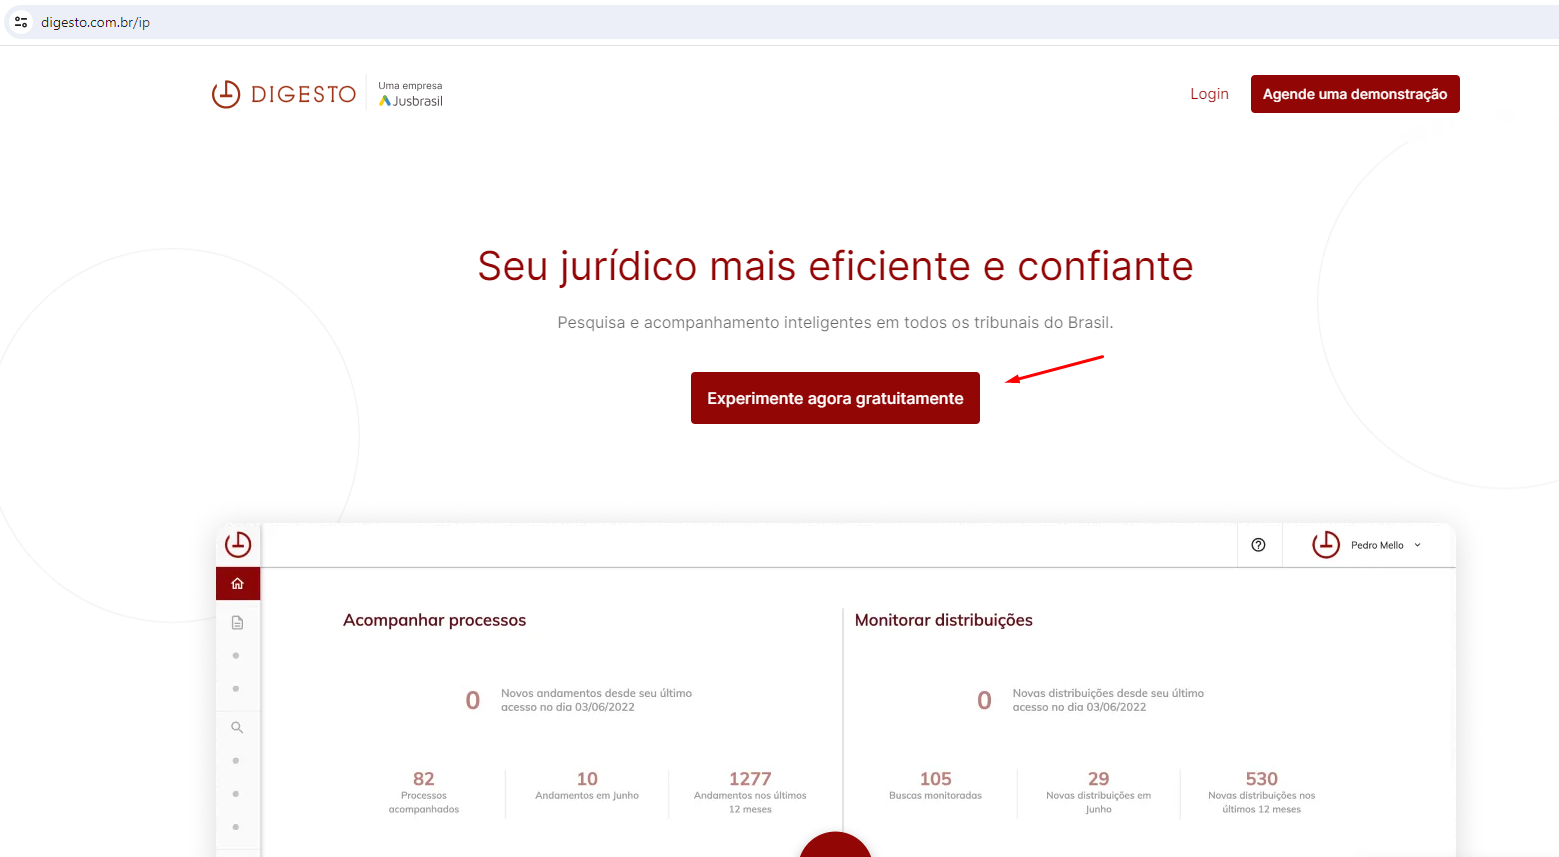Click the Jusbrasil logo beside Digesto
This screenshot has width=1559, height=857.
click(411, 101)
